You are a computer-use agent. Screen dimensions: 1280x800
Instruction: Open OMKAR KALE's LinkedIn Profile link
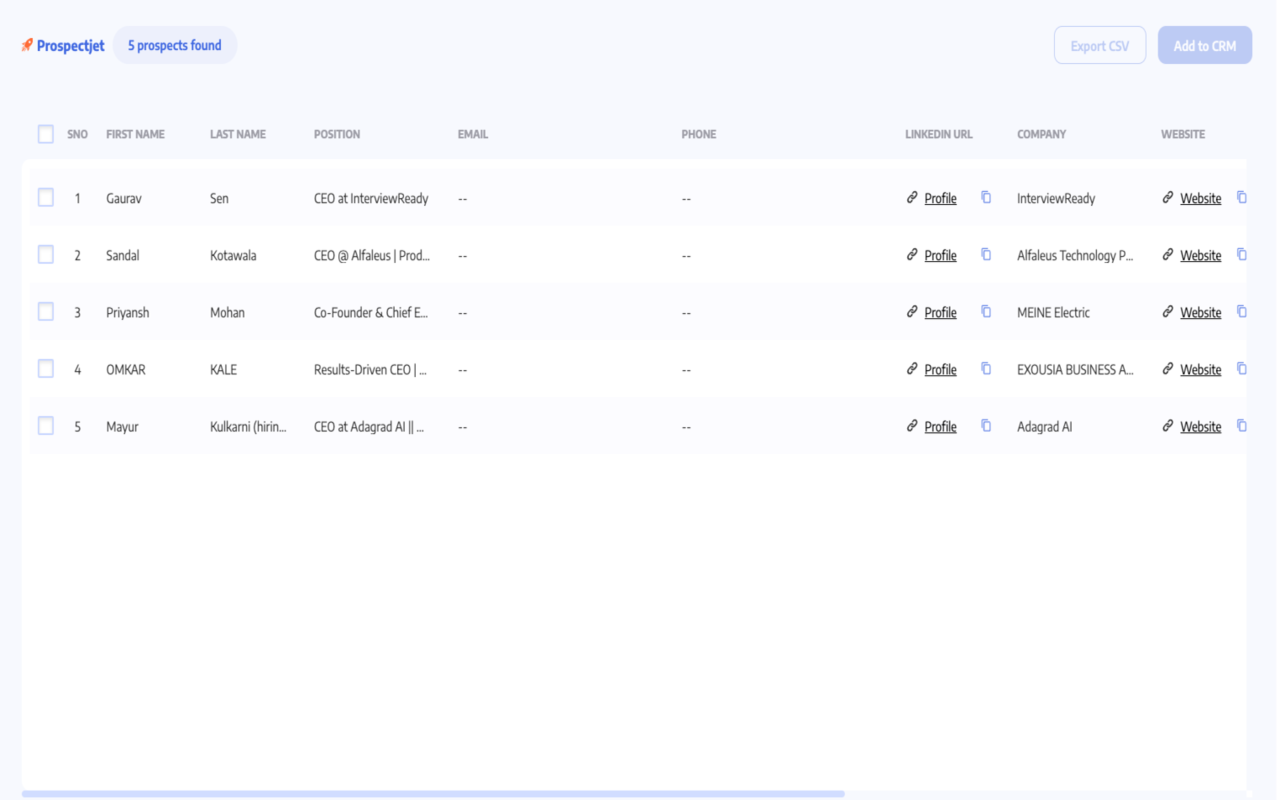(x=940, y=369)
